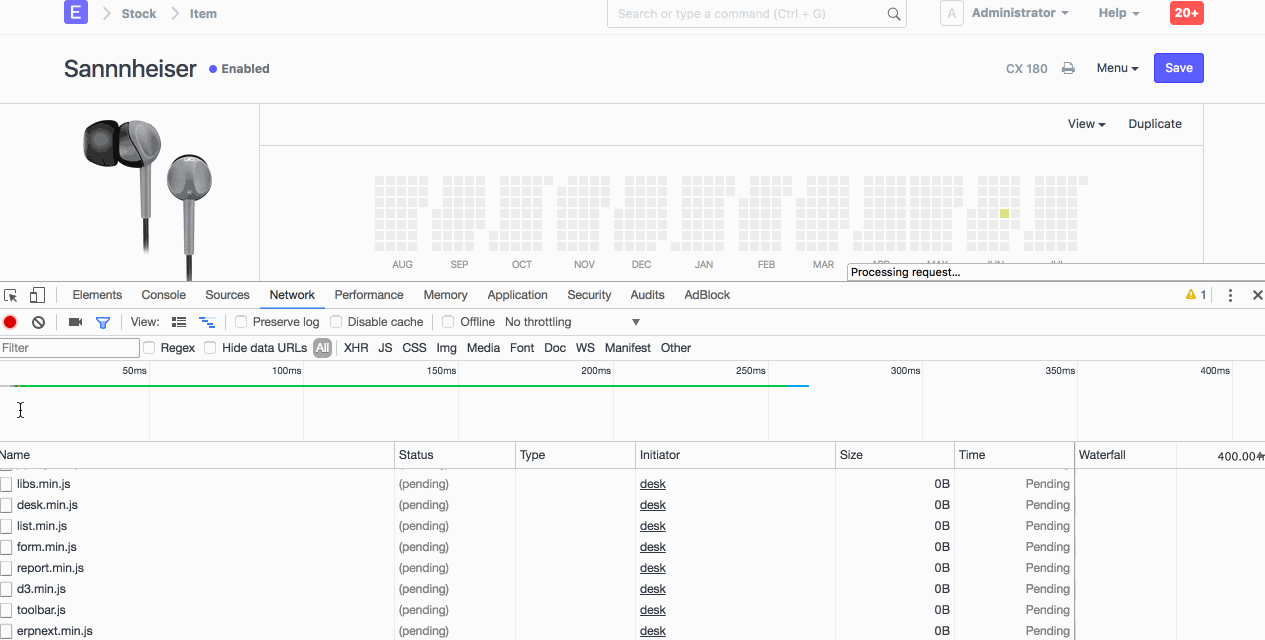Go to Item breadcrumb
Image resolution: width=1265 pixels, height=640 pixels.
(x=203, y=14)
